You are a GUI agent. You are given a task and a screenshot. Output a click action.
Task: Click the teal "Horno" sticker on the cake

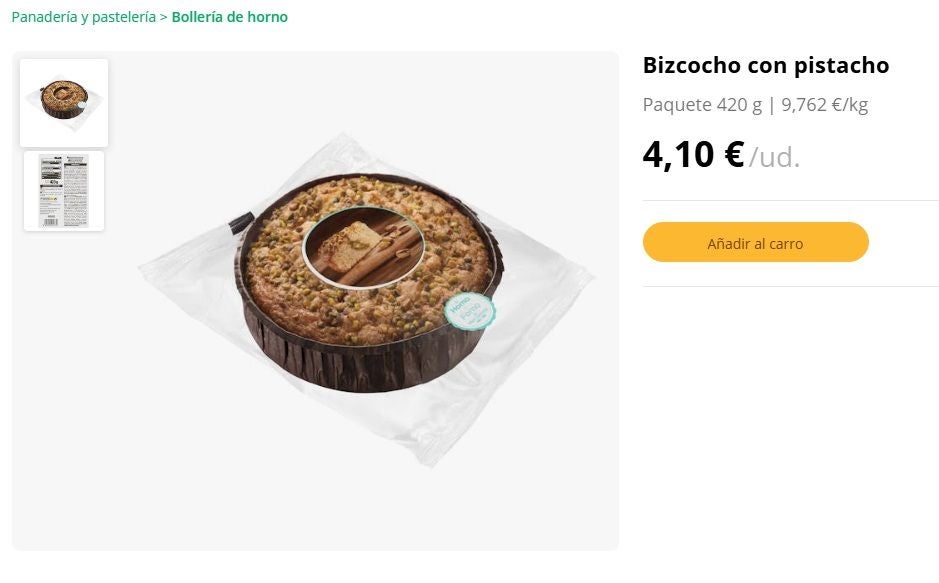[x=469, y=311]
